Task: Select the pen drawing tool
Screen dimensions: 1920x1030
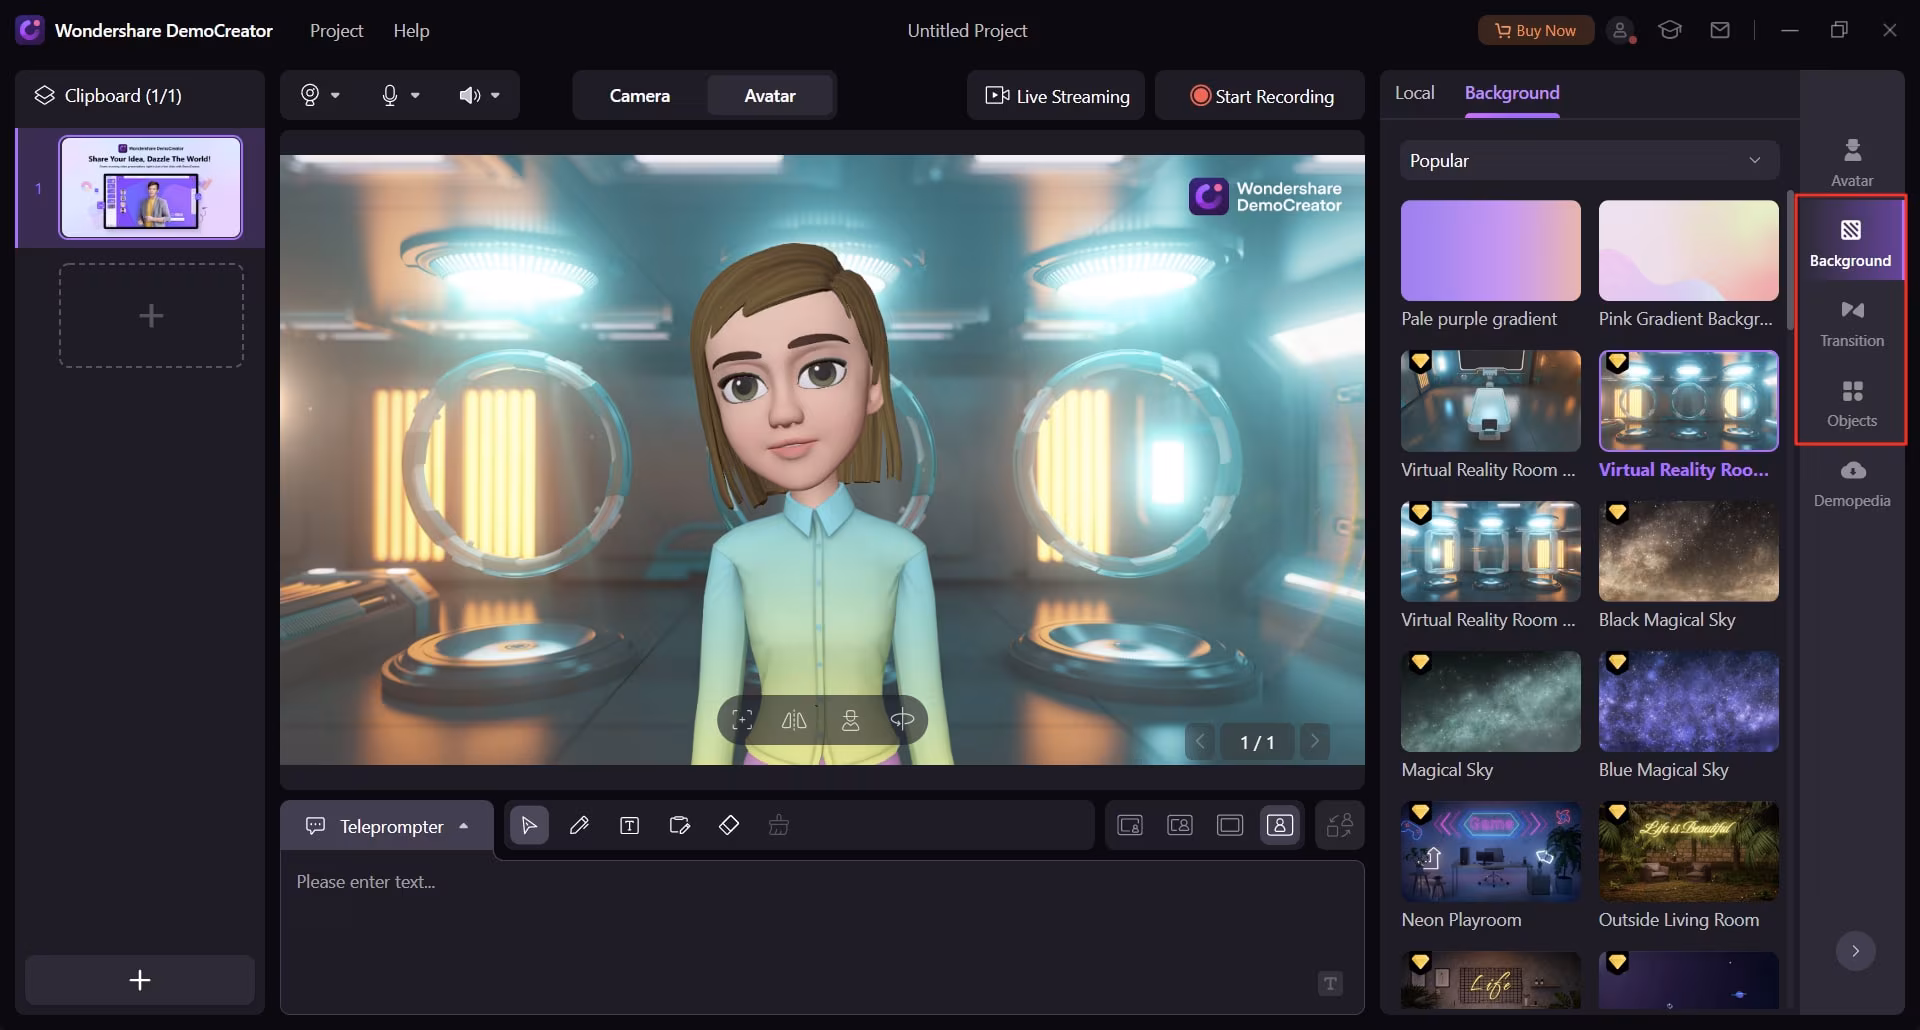Action: 579,826
